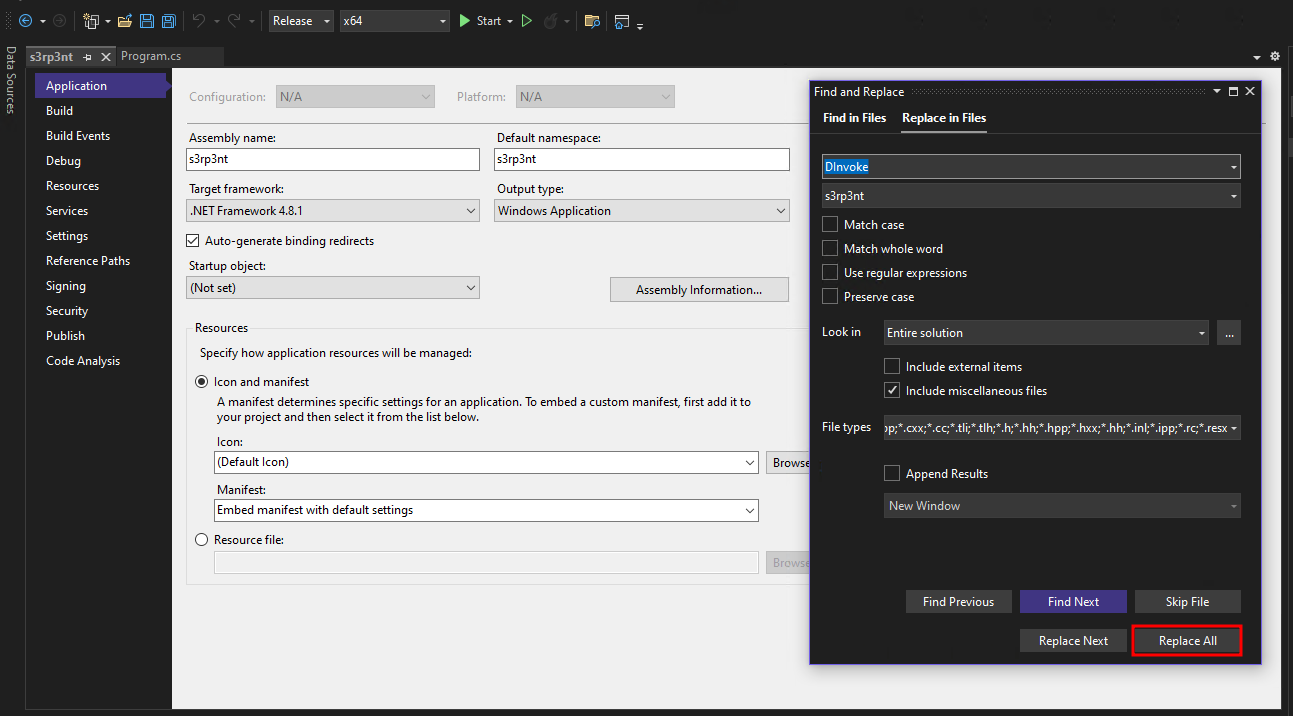Expand the s3rp3nt replace term history
Screen dimensions: 1293x716
pyautogui.click(x=1234, y=196)
